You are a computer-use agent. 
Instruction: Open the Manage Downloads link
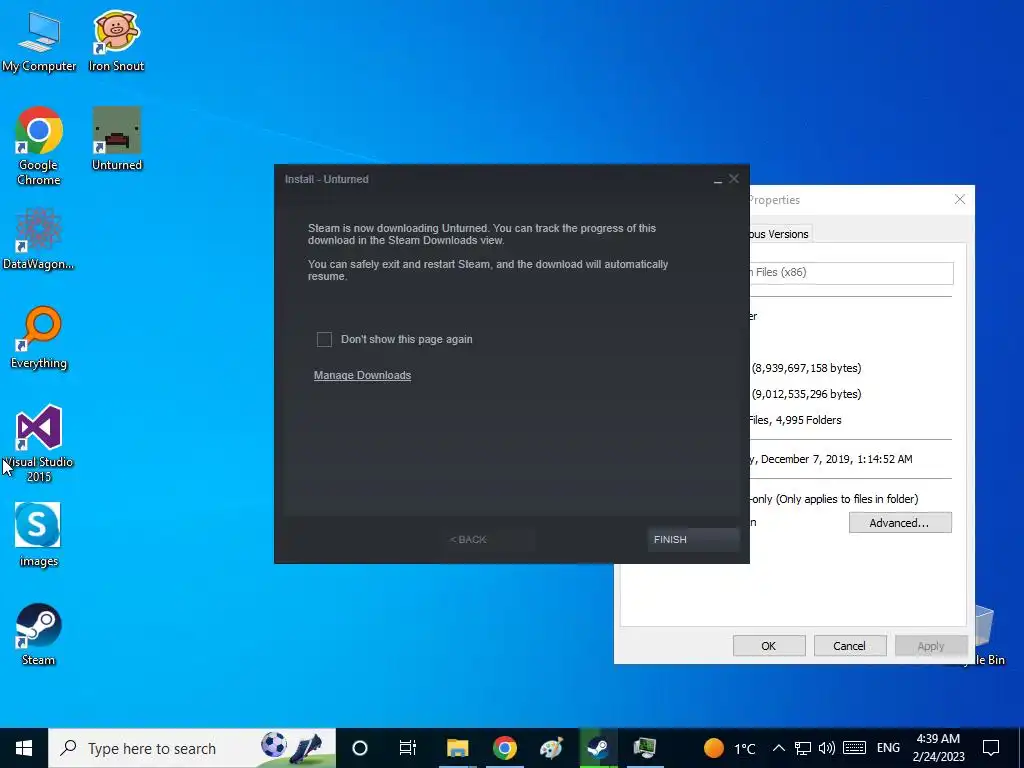362,376
